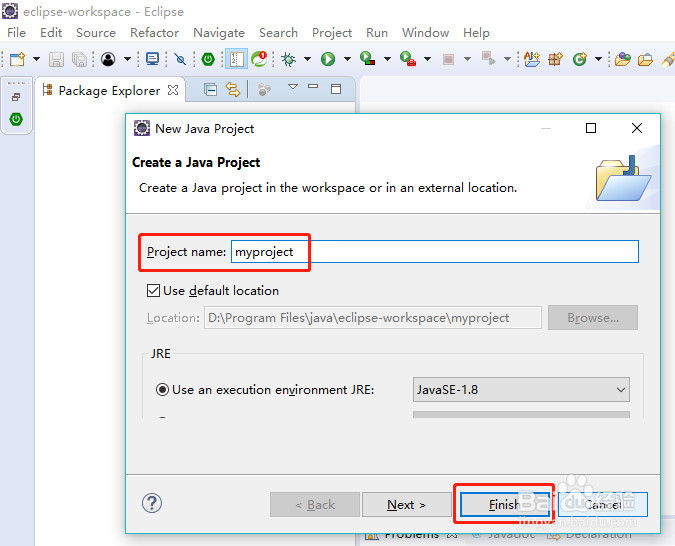Click the skip breakpoints toolbar icon
675x546 pixels.
tap(180, 59)
